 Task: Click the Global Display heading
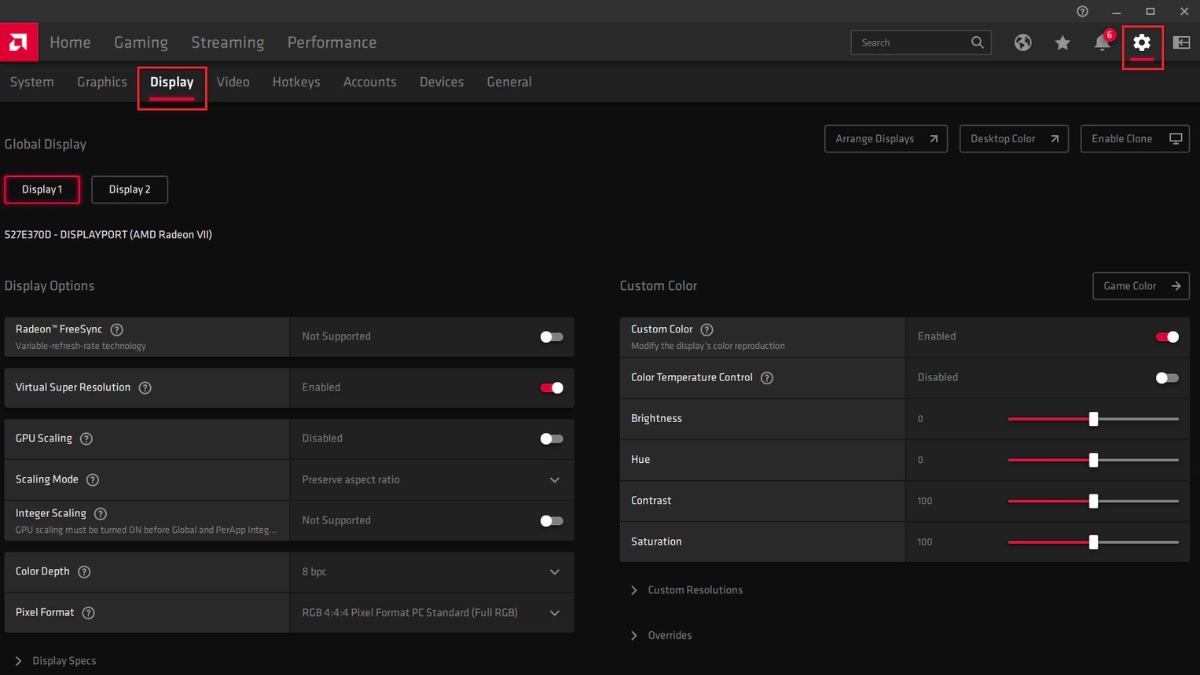(x=45, y=144)
